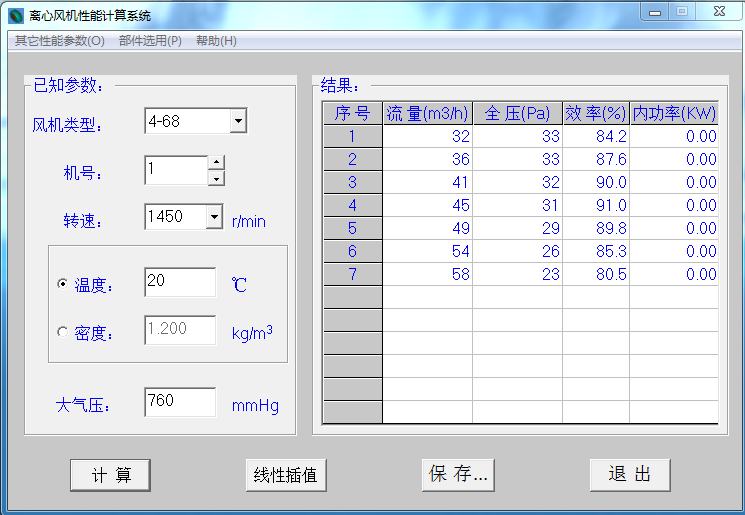This screenshot has width=745, height=515.
Task: Select row header number 2
Action: tap(353, 159)
